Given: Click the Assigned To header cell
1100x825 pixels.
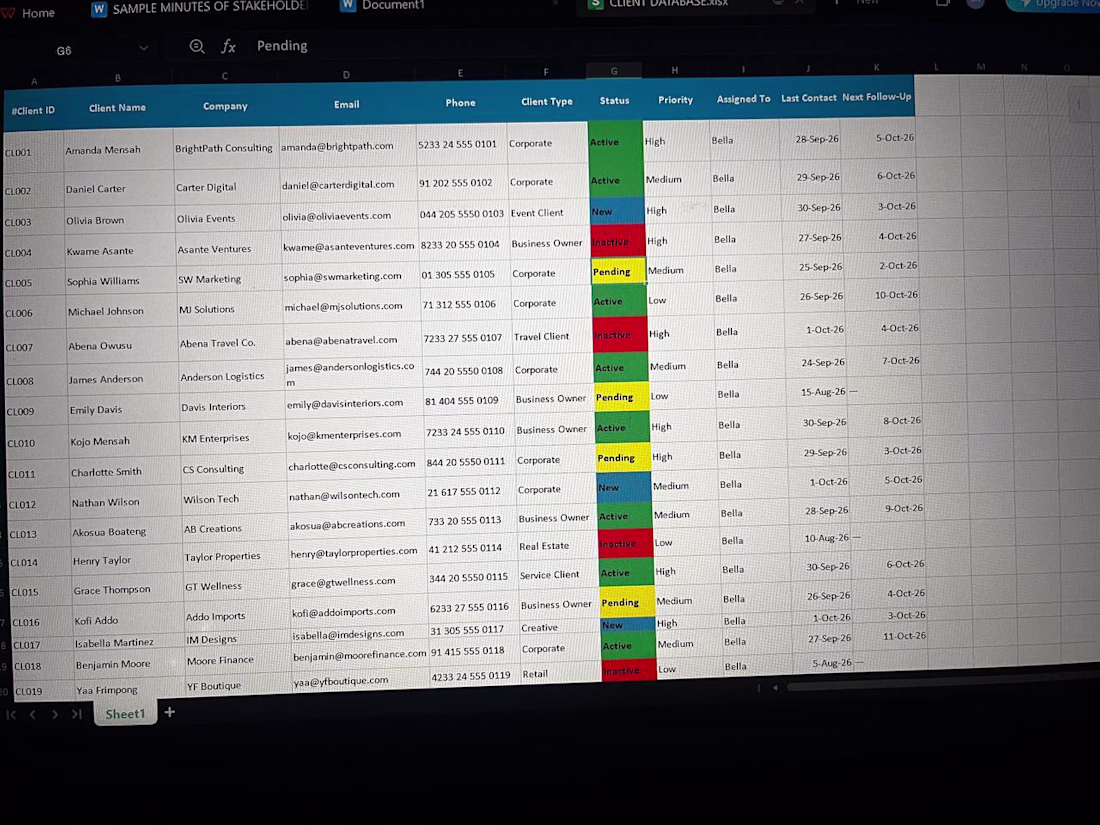Looking at the screenshot, I should 744,99.
